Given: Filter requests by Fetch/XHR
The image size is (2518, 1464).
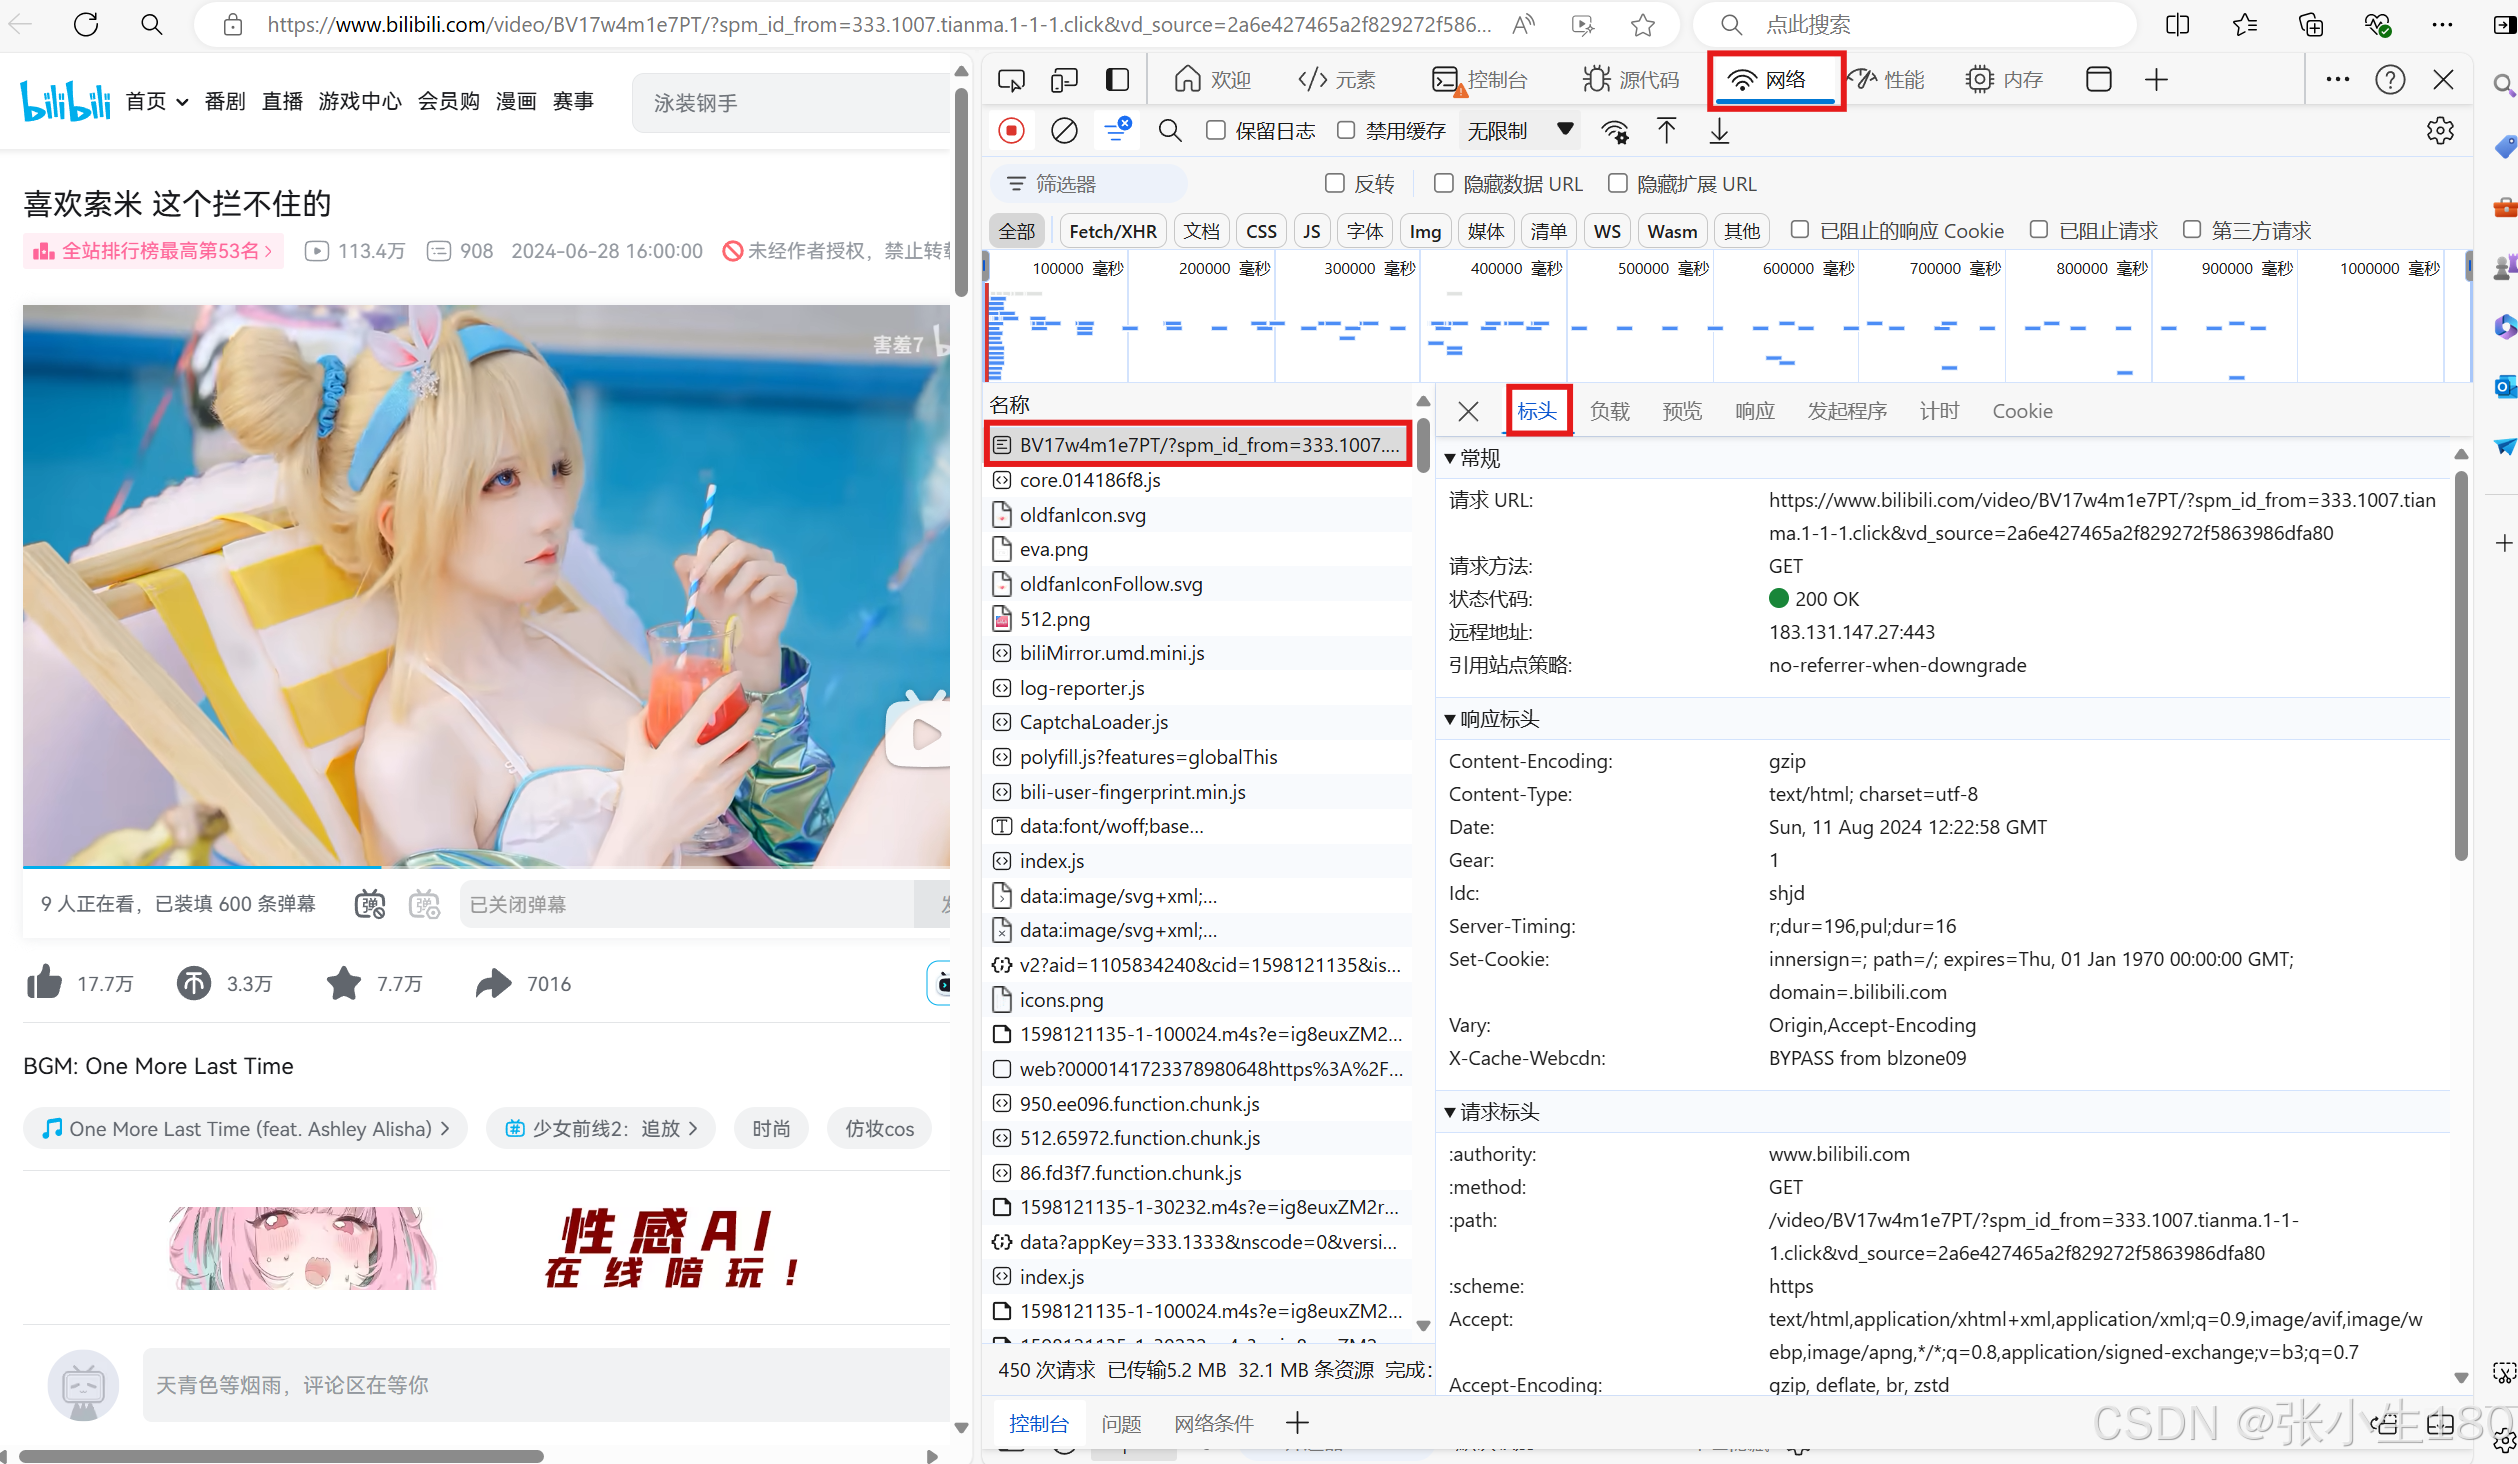Looking at the screenshot, I should (1112, 231).
